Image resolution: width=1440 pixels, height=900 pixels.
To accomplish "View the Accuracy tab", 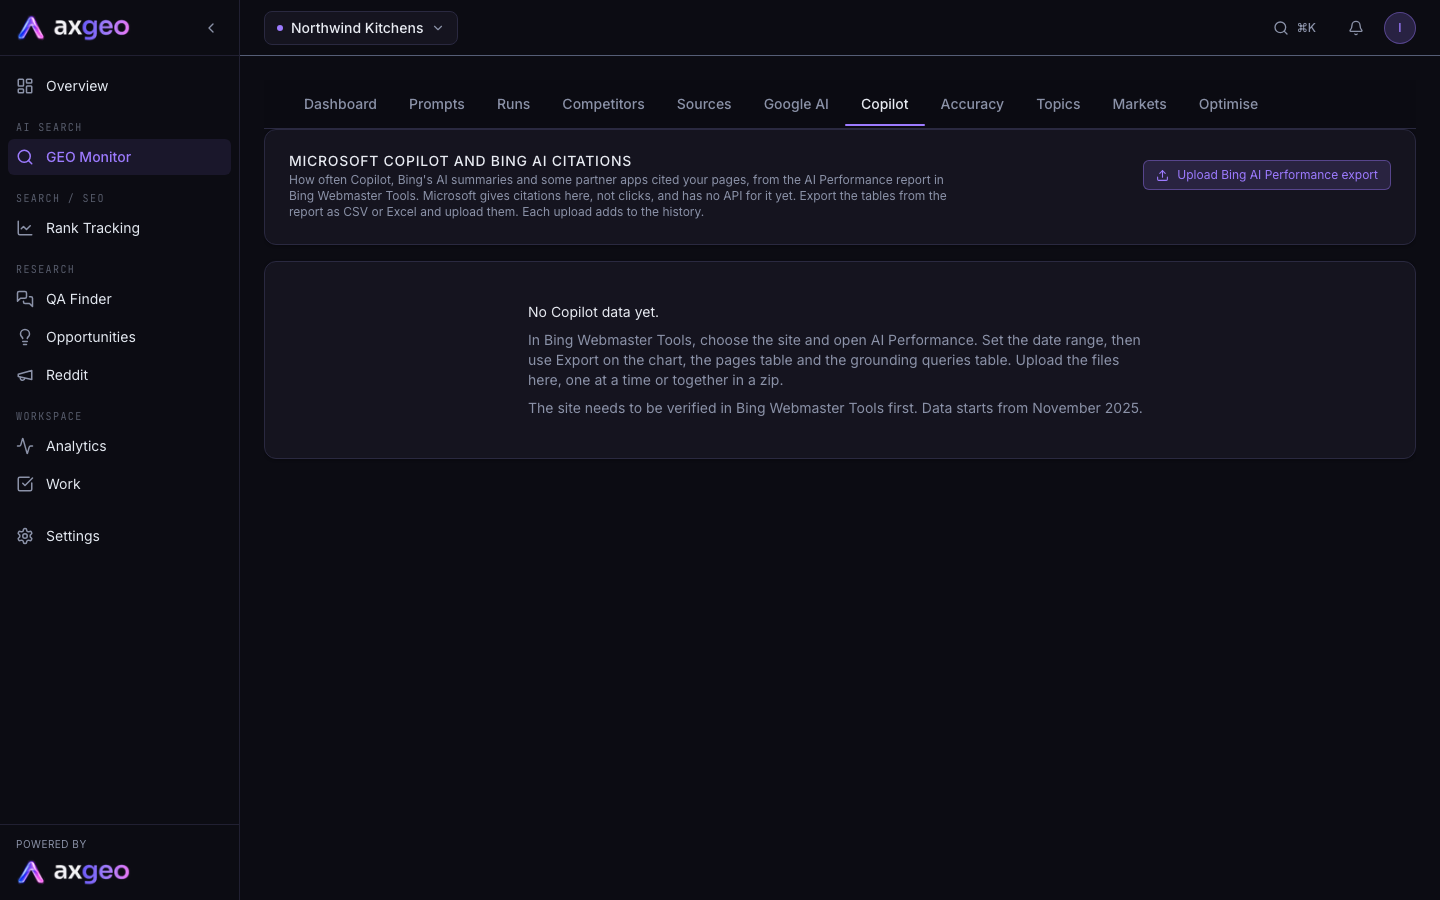I will pos(972,104).
